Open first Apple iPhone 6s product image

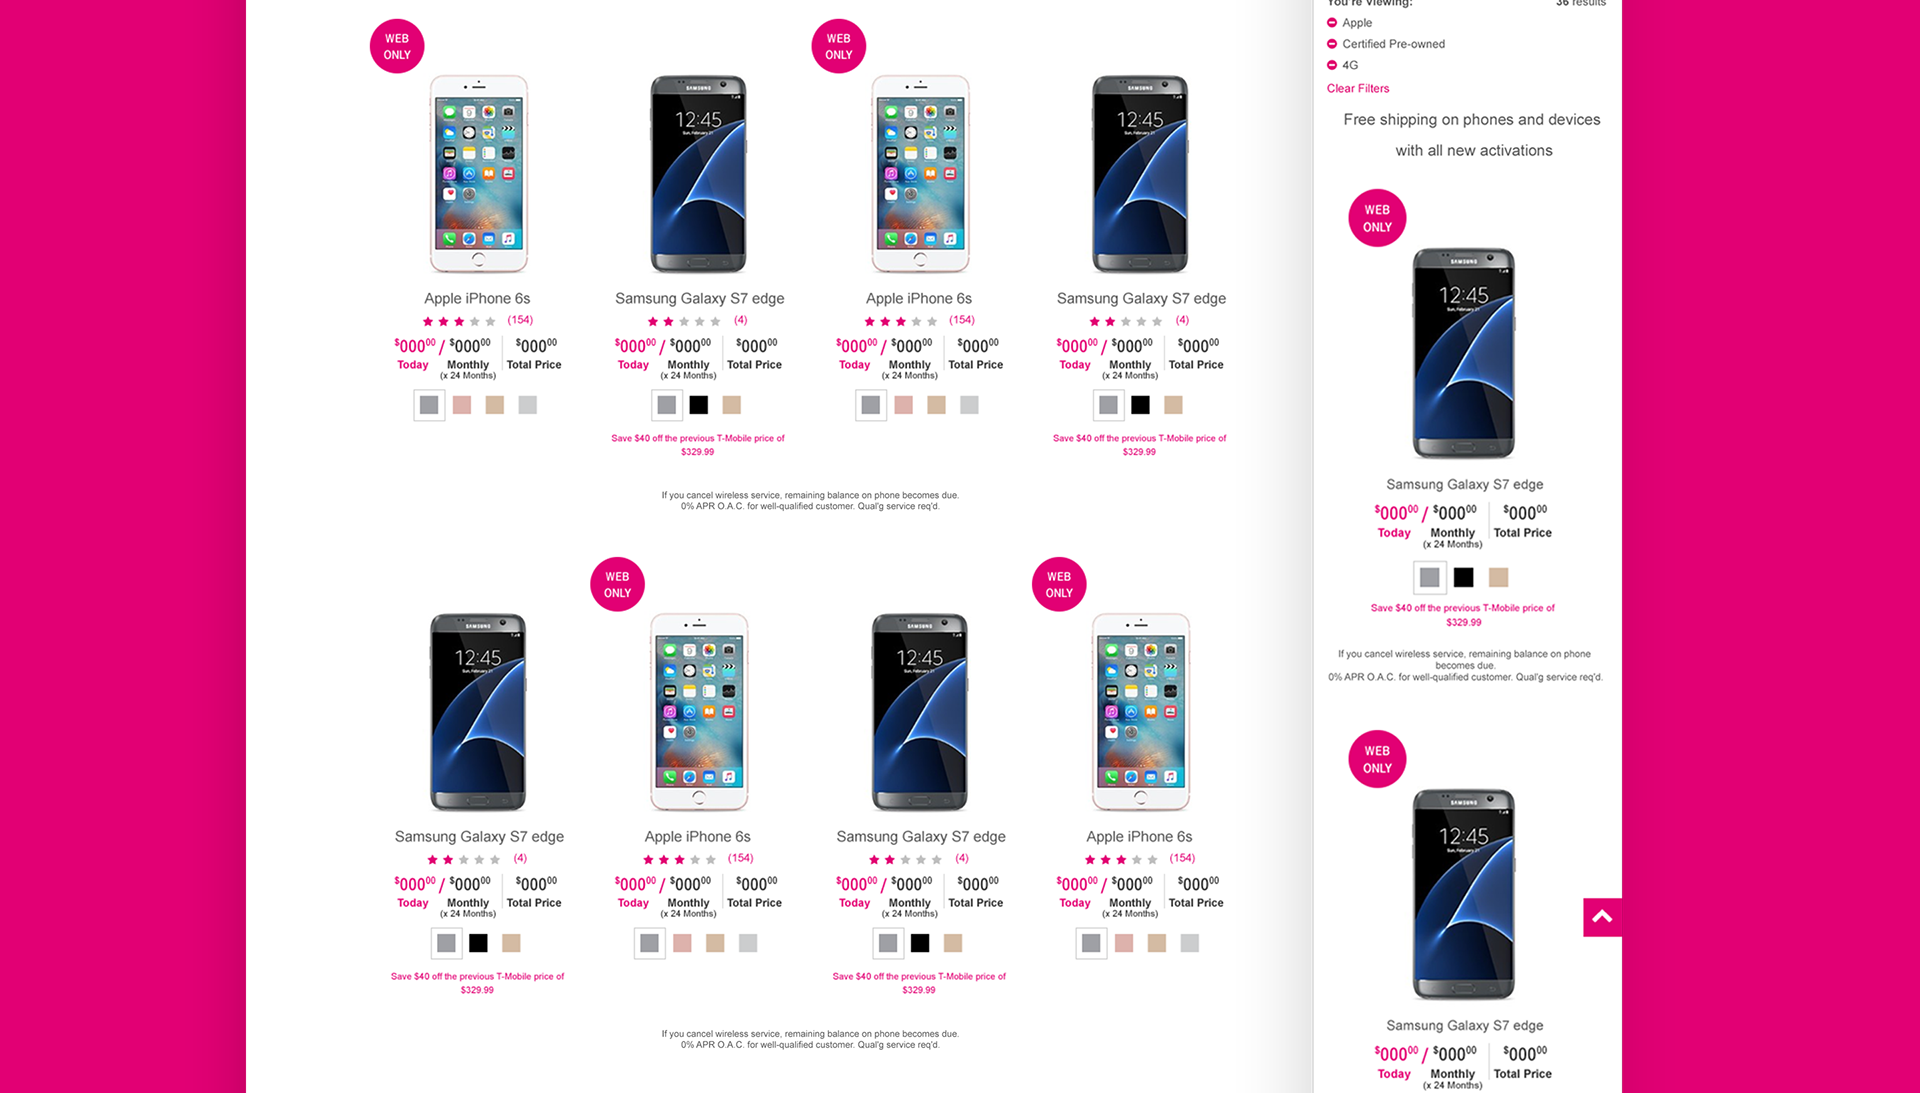click(478, 174)
